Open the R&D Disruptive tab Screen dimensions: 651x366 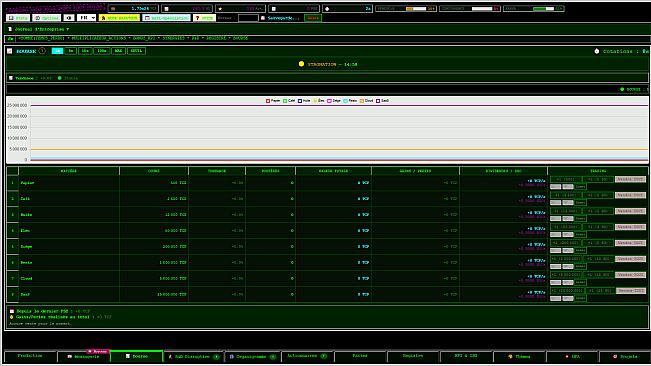click(194, 356)
